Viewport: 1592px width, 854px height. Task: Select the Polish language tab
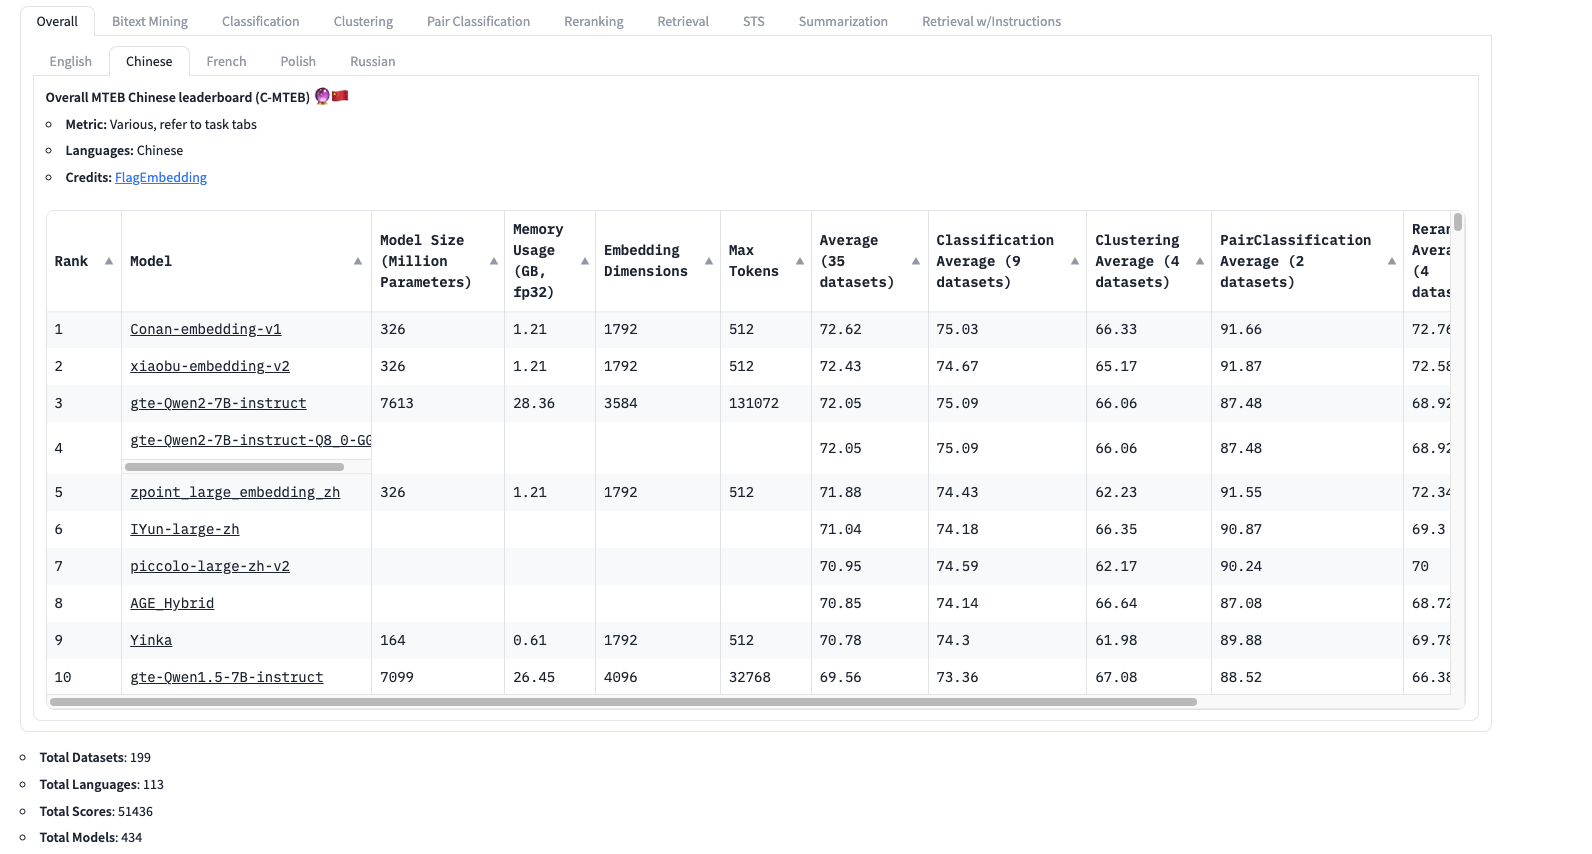coord(298,61)
